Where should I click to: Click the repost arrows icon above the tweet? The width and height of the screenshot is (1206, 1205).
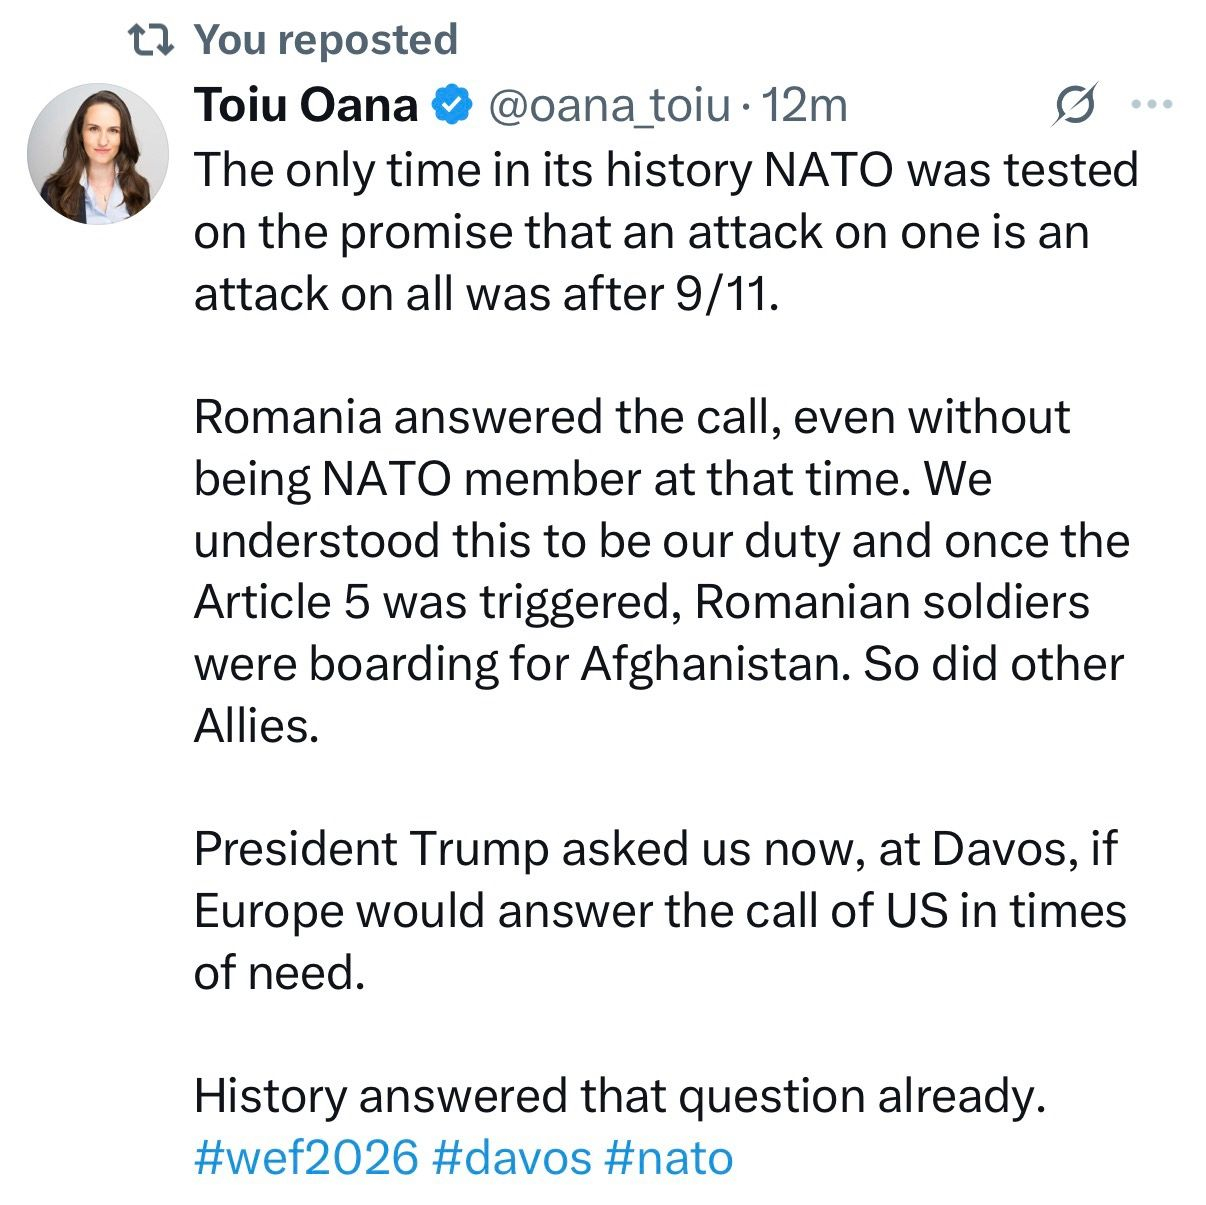[153, 40]
